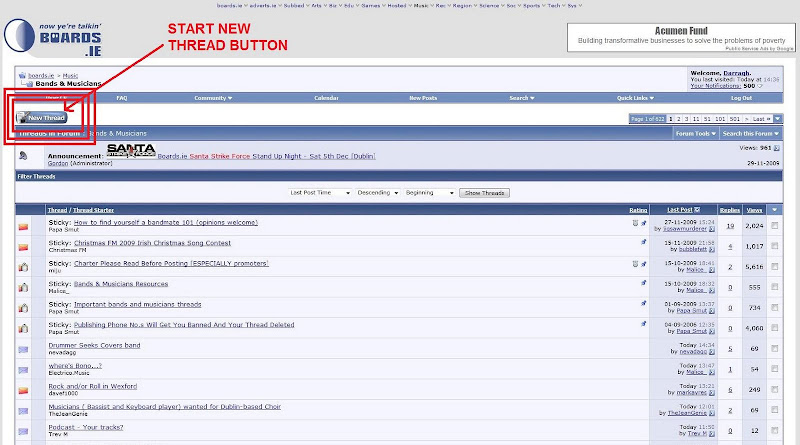Click thread icon of Drummer Seeks Covers band
800x445 pixels.
(x=23, y=350)
